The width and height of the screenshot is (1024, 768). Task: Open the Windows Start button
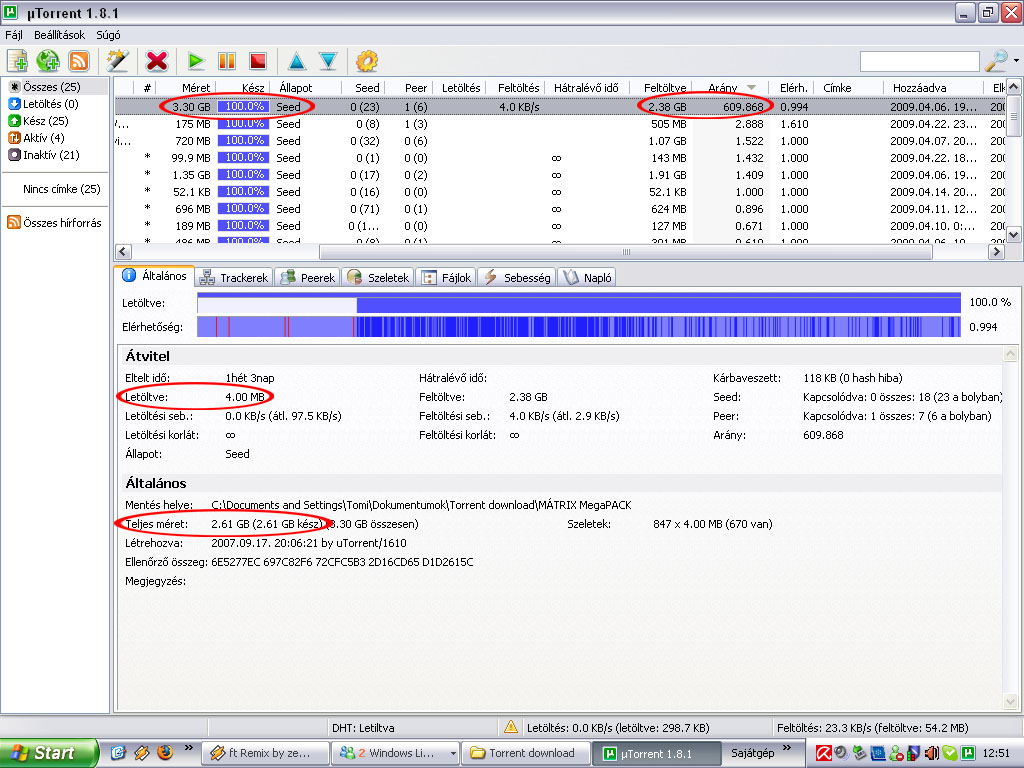pos(49,753)
